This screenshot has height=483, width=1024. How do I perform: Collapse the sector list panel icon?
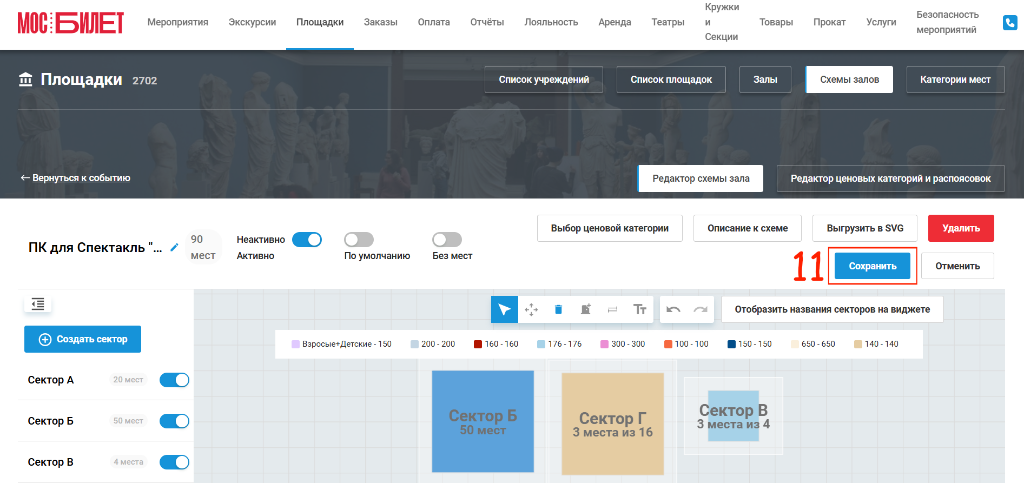tap(38, 304)
